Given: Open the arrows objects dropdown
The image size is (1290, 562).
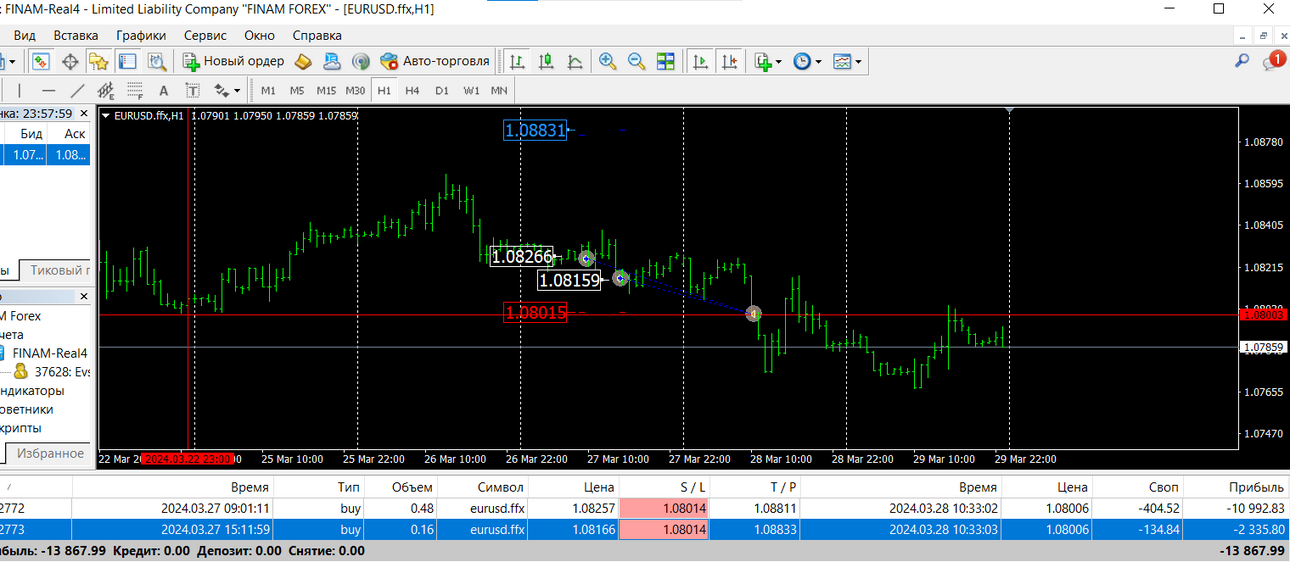Looking at the screenshot, I should pyautogui.click(x=227, y=90).
